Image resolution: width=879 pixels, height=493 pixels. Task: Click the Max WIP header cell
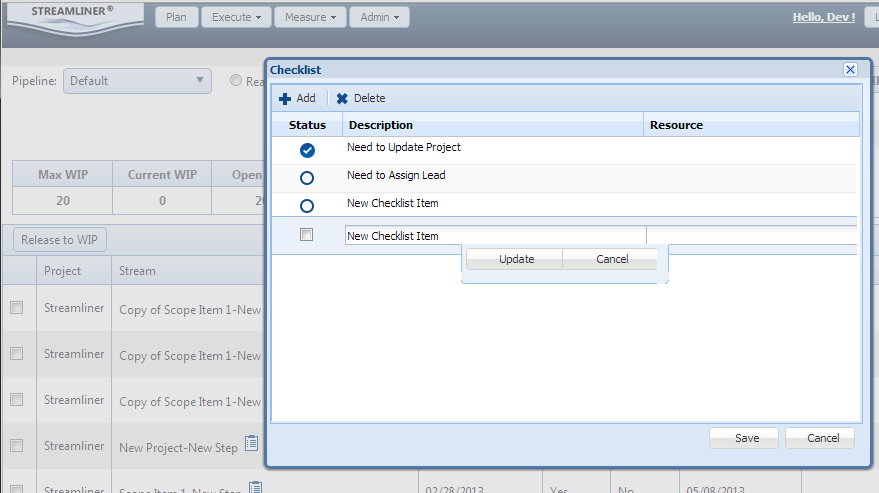tap(63, 174)
